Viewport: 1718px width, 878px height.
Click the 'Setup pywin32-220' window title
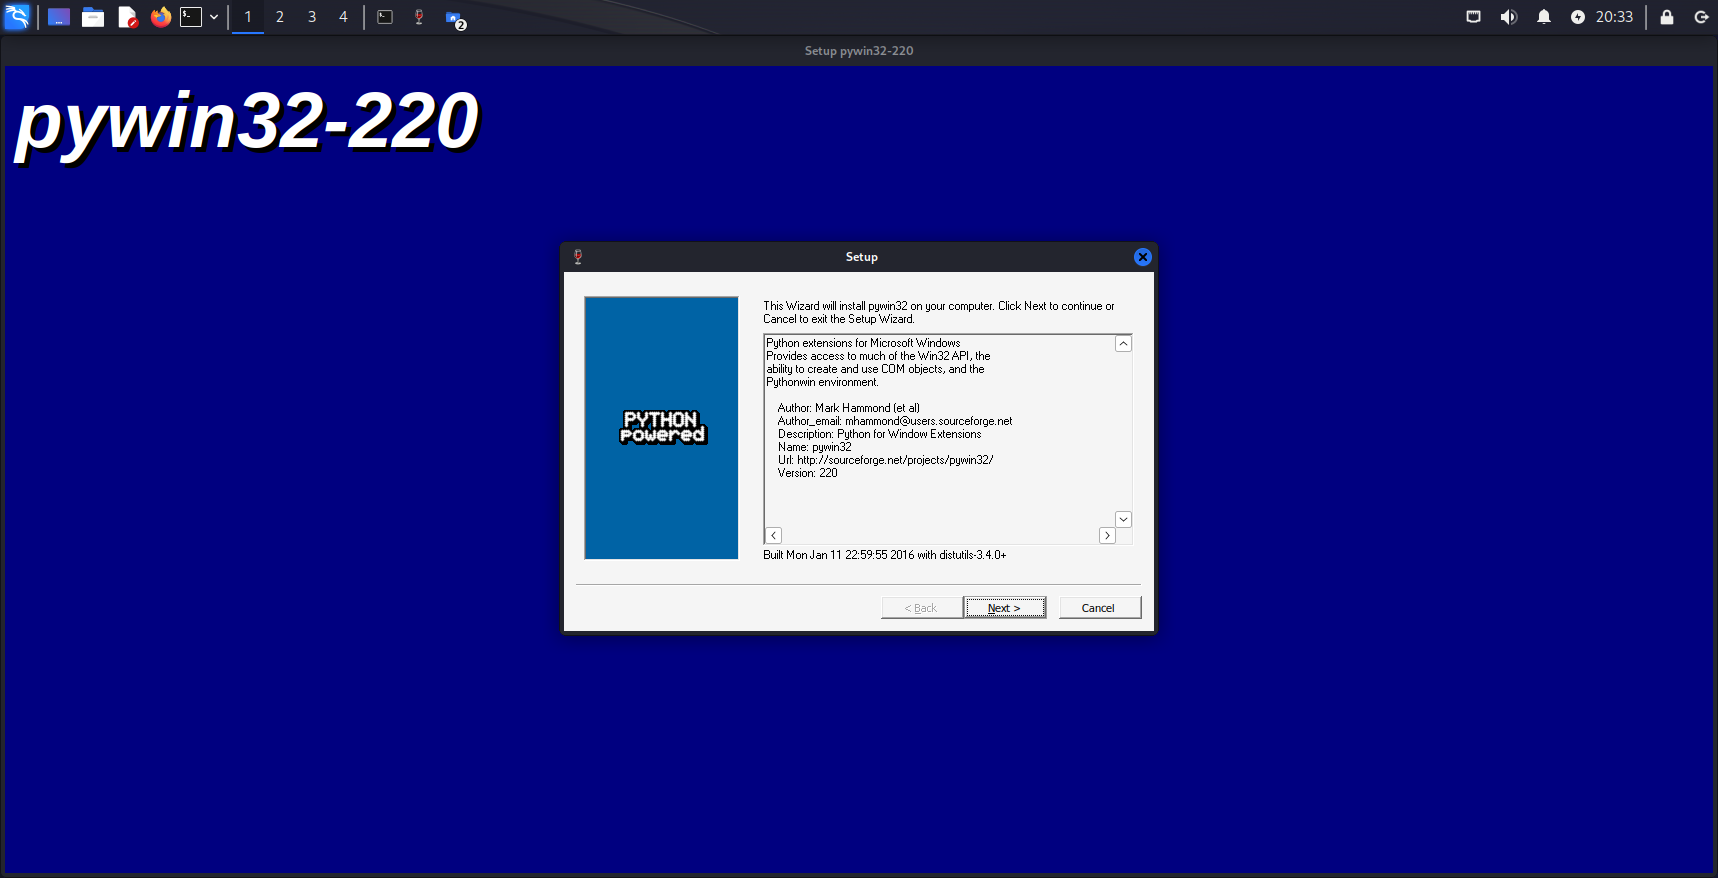pos(859,51)
